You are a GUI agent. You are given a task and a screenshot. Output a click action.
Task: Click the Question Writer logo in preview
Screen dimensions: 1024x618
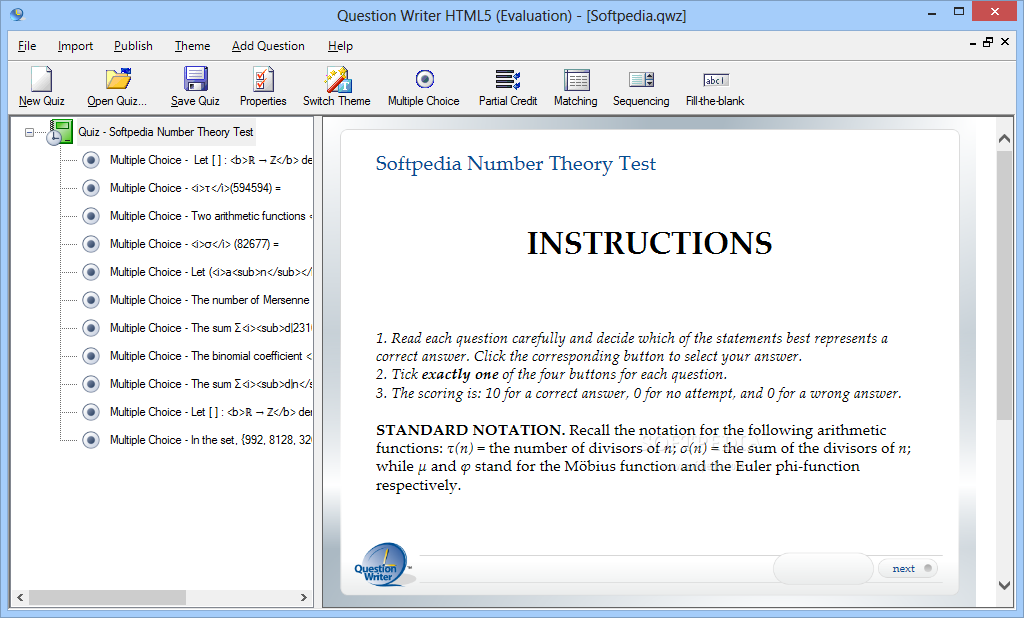coord(383,564)
